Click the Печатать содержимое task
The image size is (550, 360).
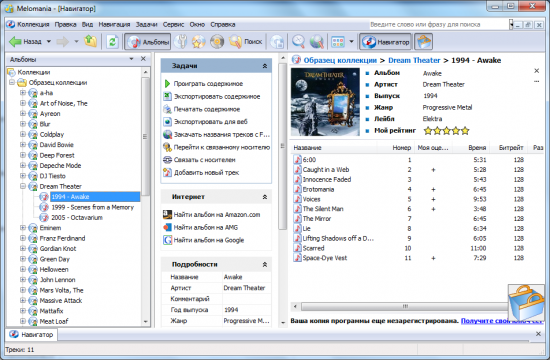click(x=202, y=109)
